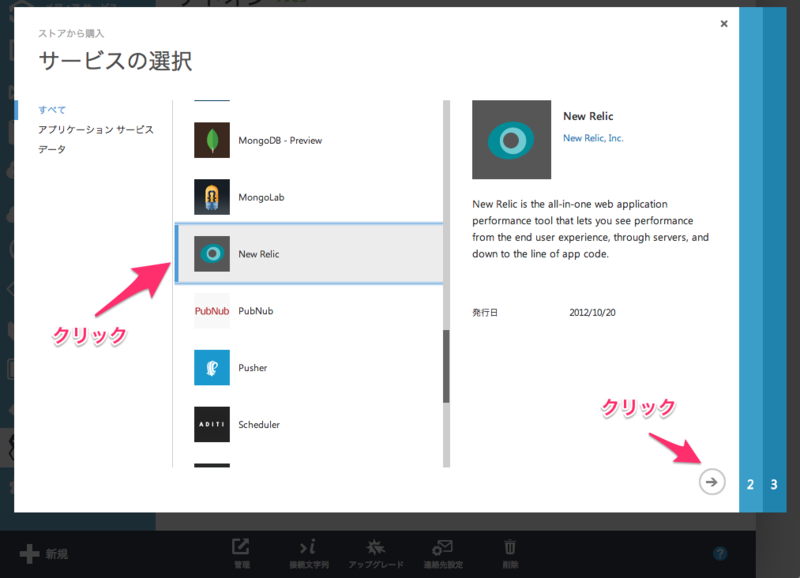
Task: Click the ADITI Scheduler icon
Action: 212,424
